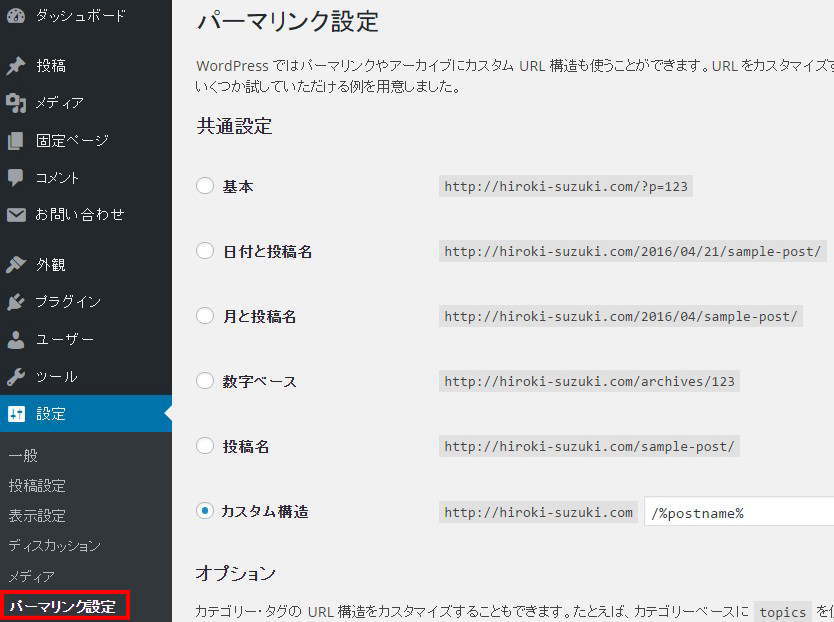
Task: Click the 2016/04/sample-post example URL
Action: pos(621,316)
